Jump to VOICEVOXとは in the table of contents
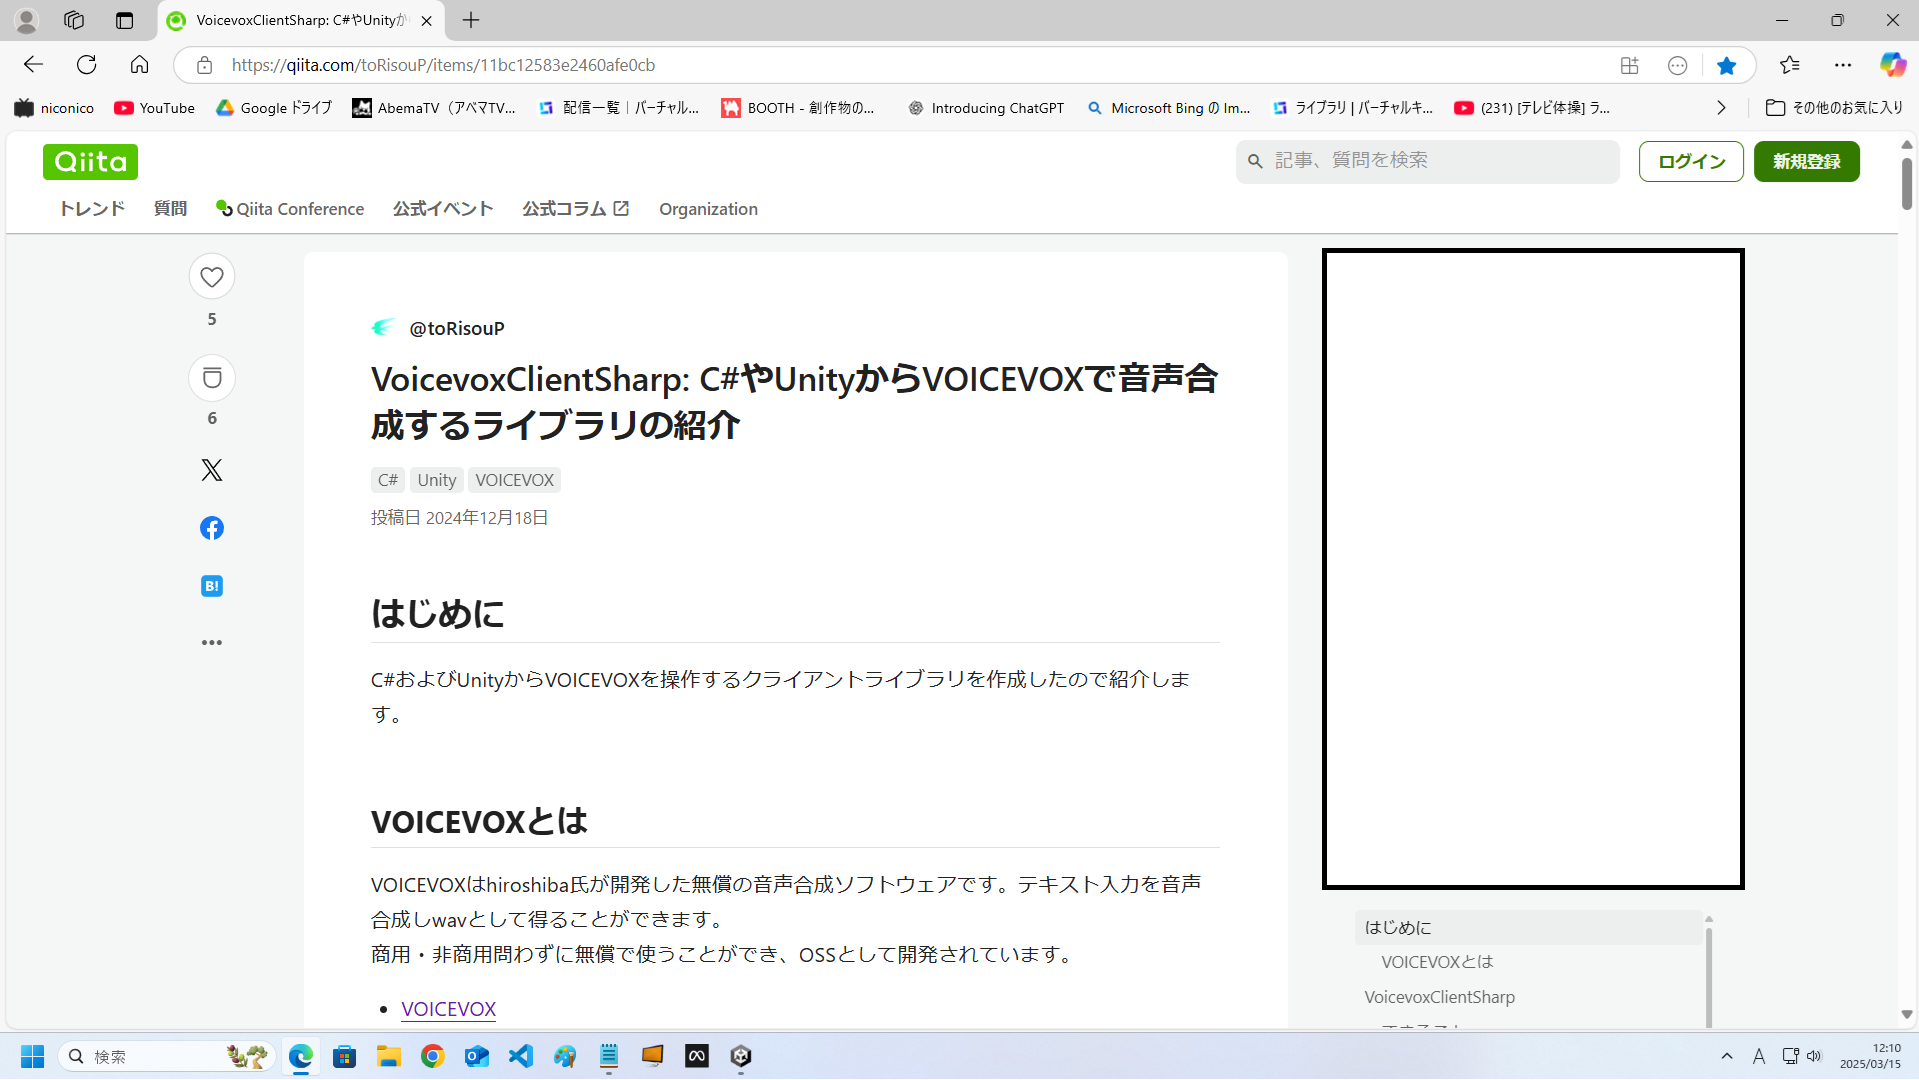The height and width of the screenshot is (1080, 1919). [x=1437, y=962]
